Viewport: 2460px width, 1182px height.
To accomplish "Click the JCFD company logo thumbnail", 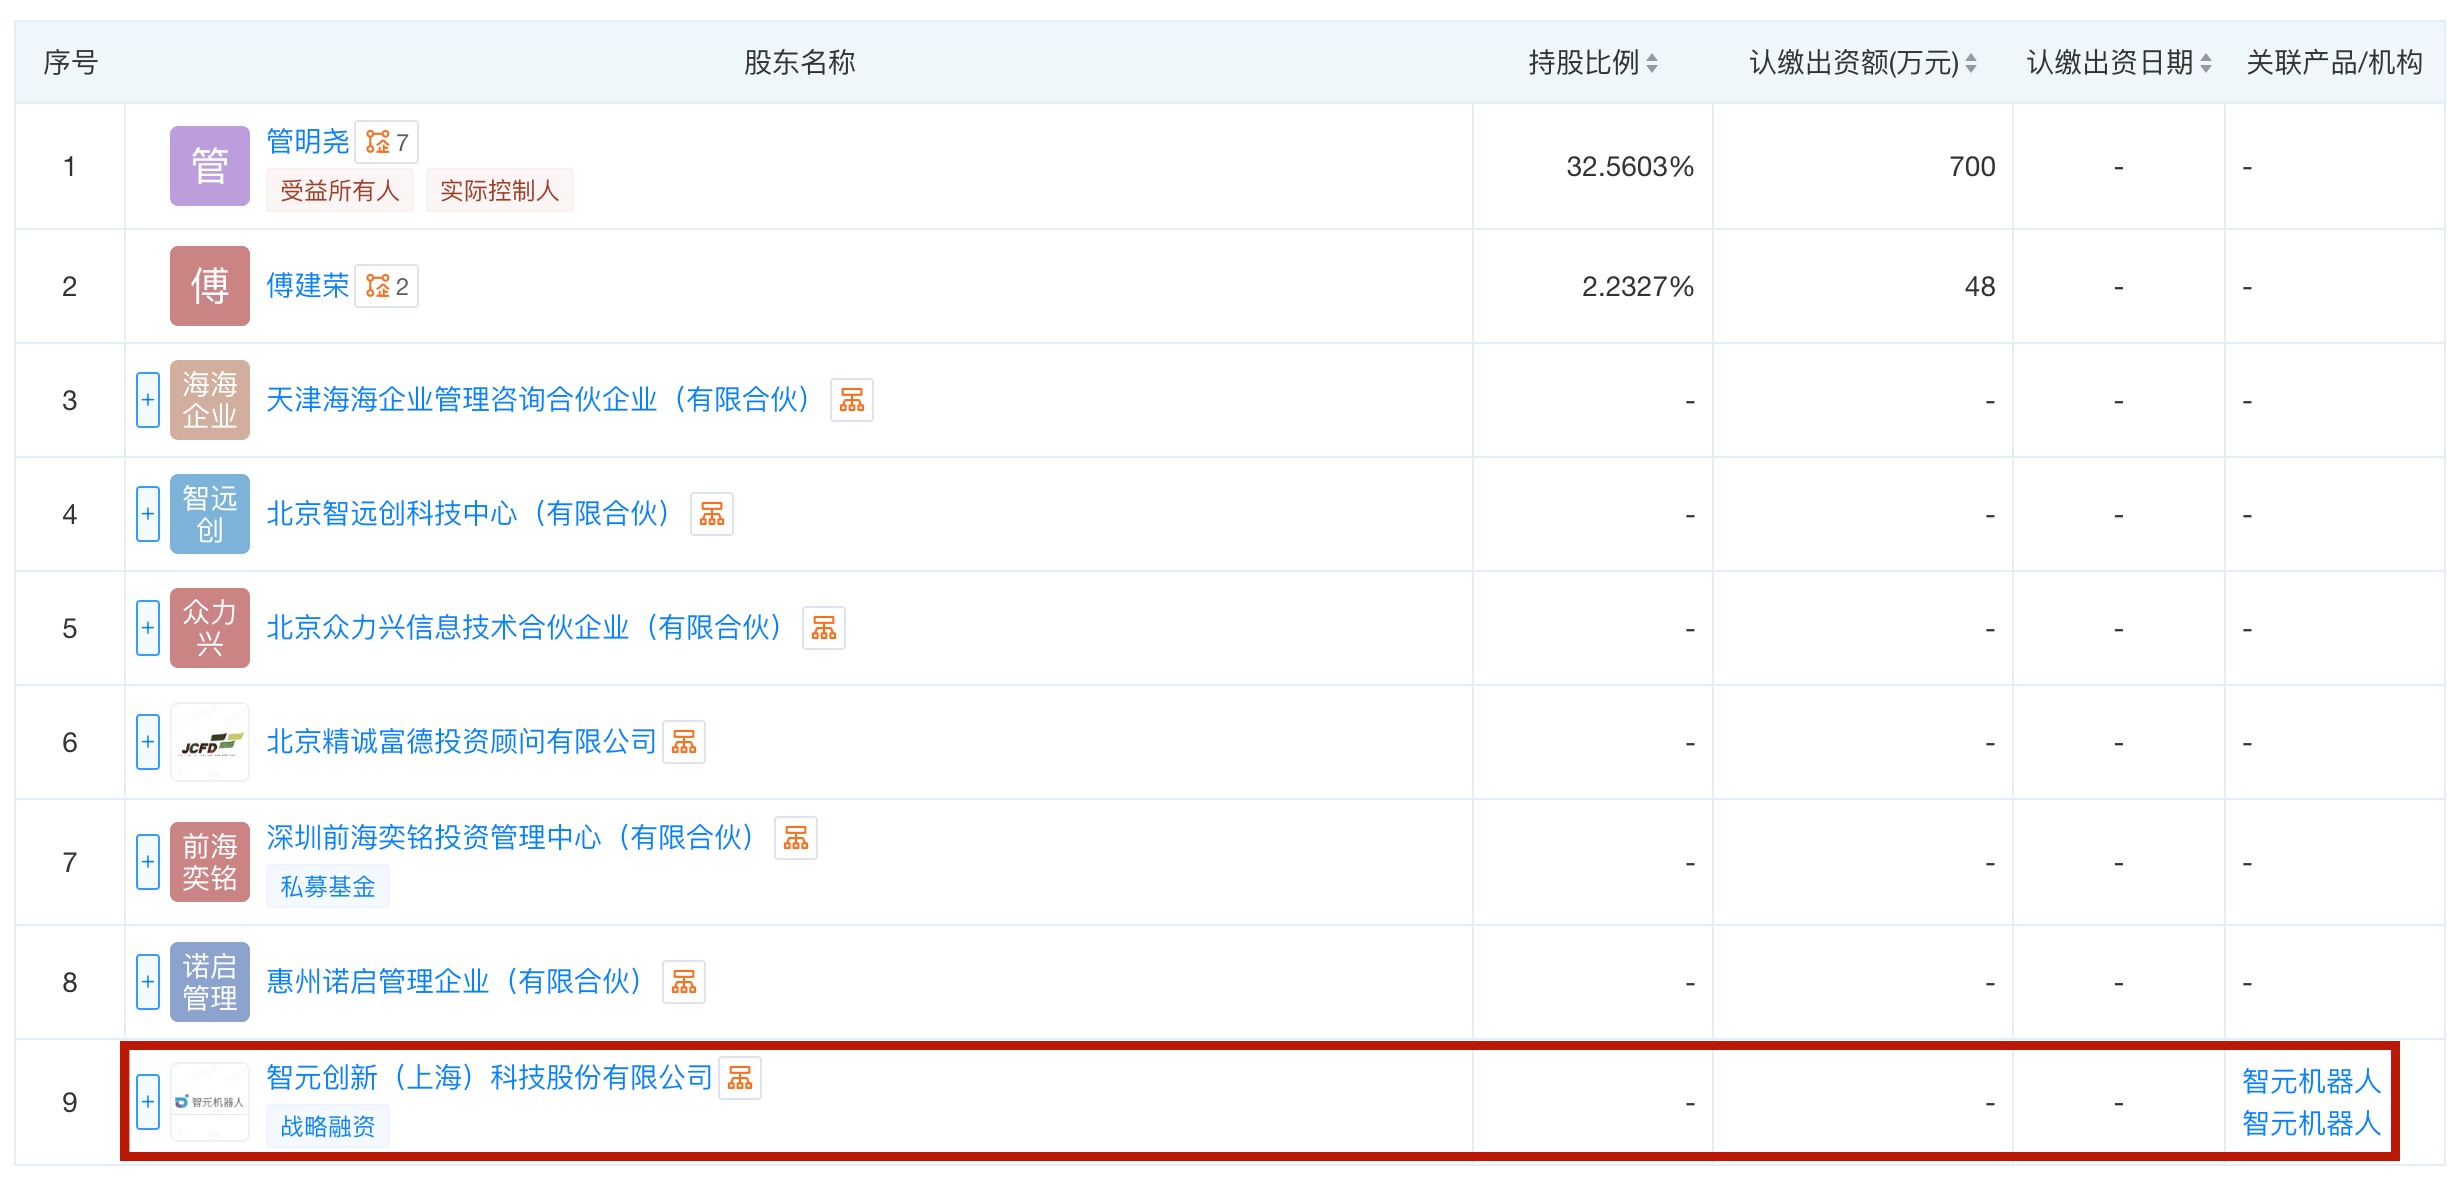I will click(x=210, y=742).
